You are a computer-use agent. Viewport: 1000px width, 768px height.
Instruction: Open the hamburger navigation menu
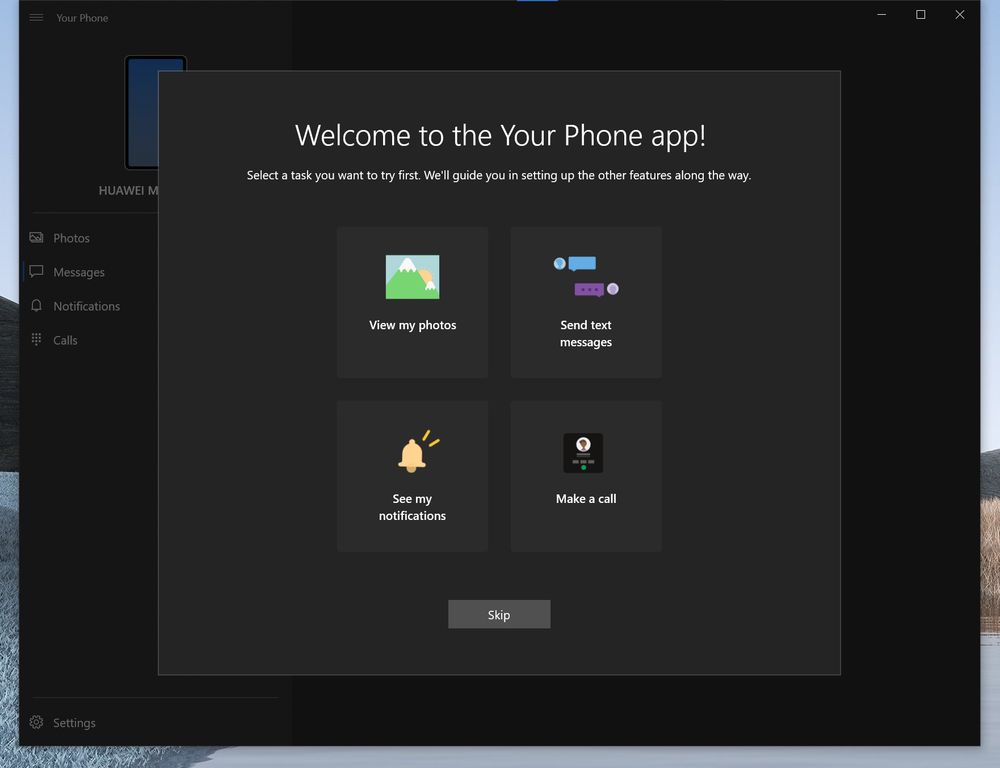click(36, 17)
